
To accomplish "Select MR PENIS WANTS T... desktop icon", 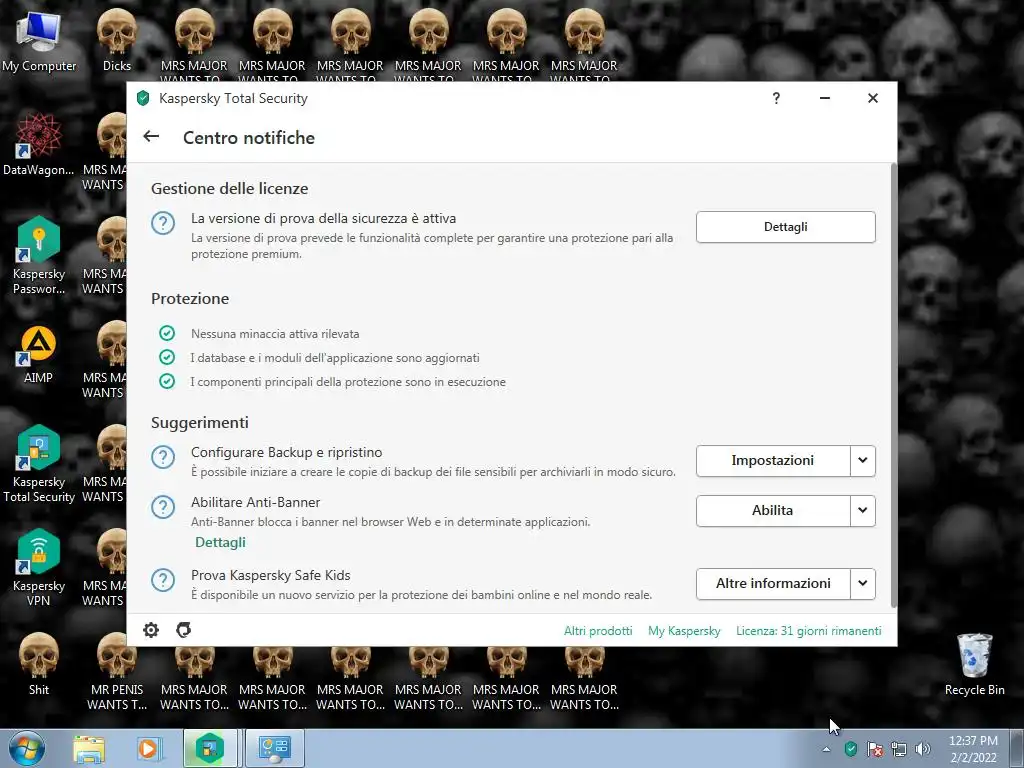I will tap(117, 672).
